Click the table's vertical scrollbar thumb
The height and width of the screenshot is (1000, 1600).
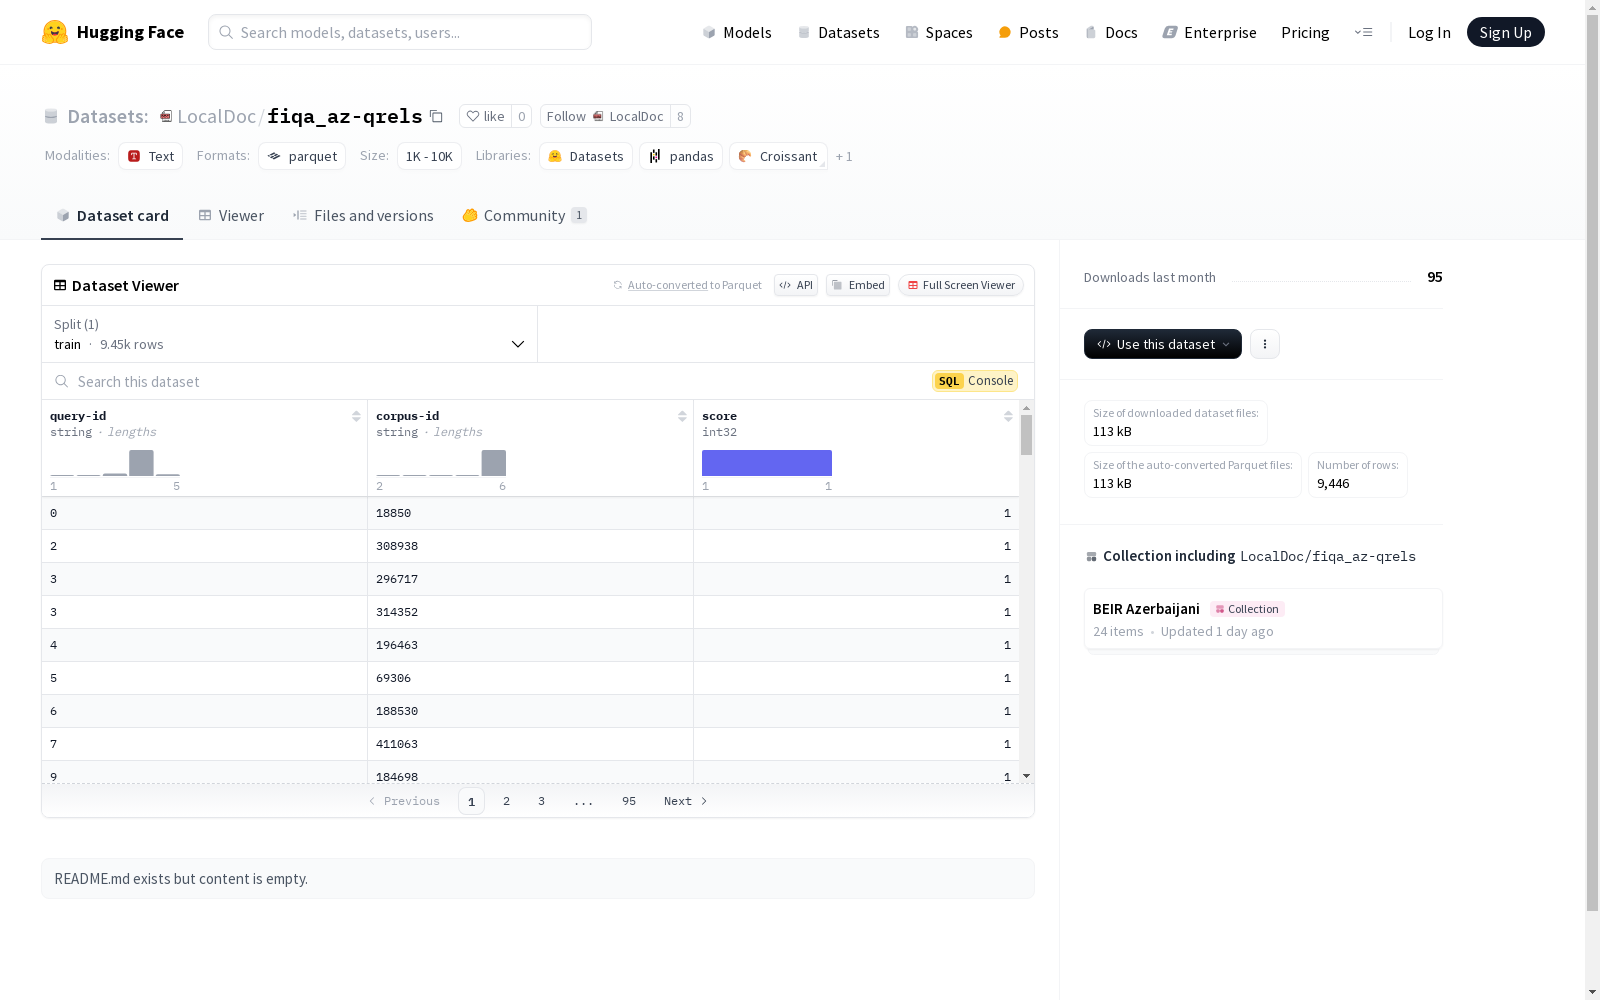point(1026,435)
